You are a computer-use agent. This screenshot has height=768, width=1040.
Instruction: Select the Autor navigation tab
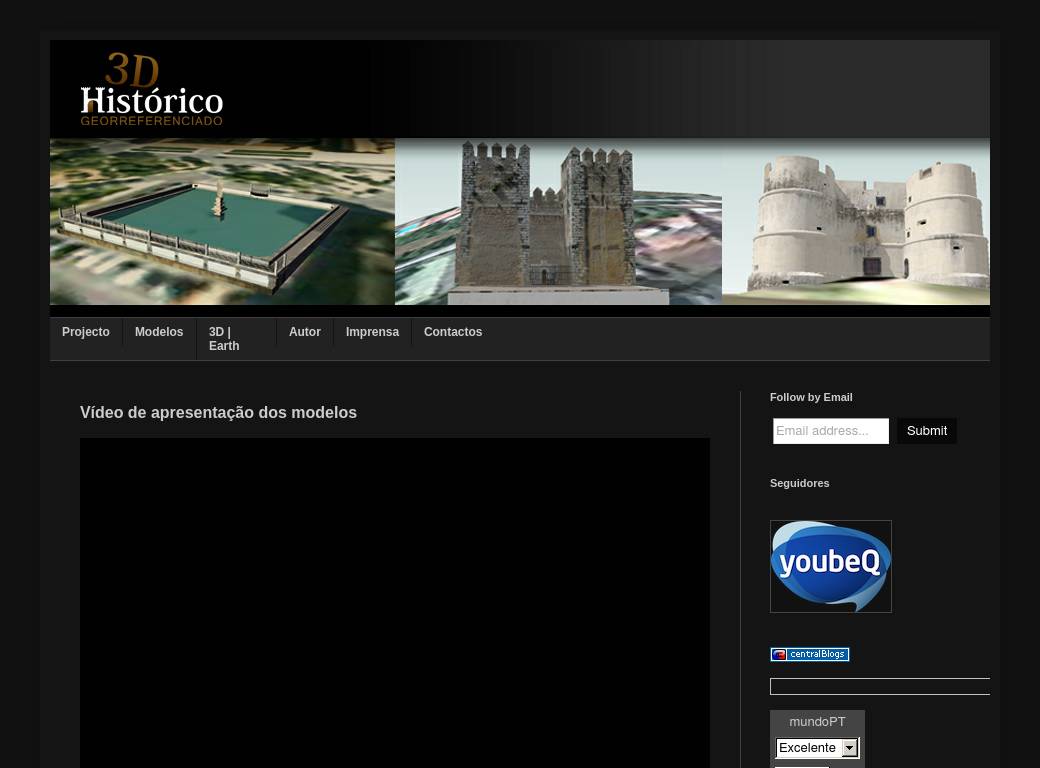[x=304, y=332]
